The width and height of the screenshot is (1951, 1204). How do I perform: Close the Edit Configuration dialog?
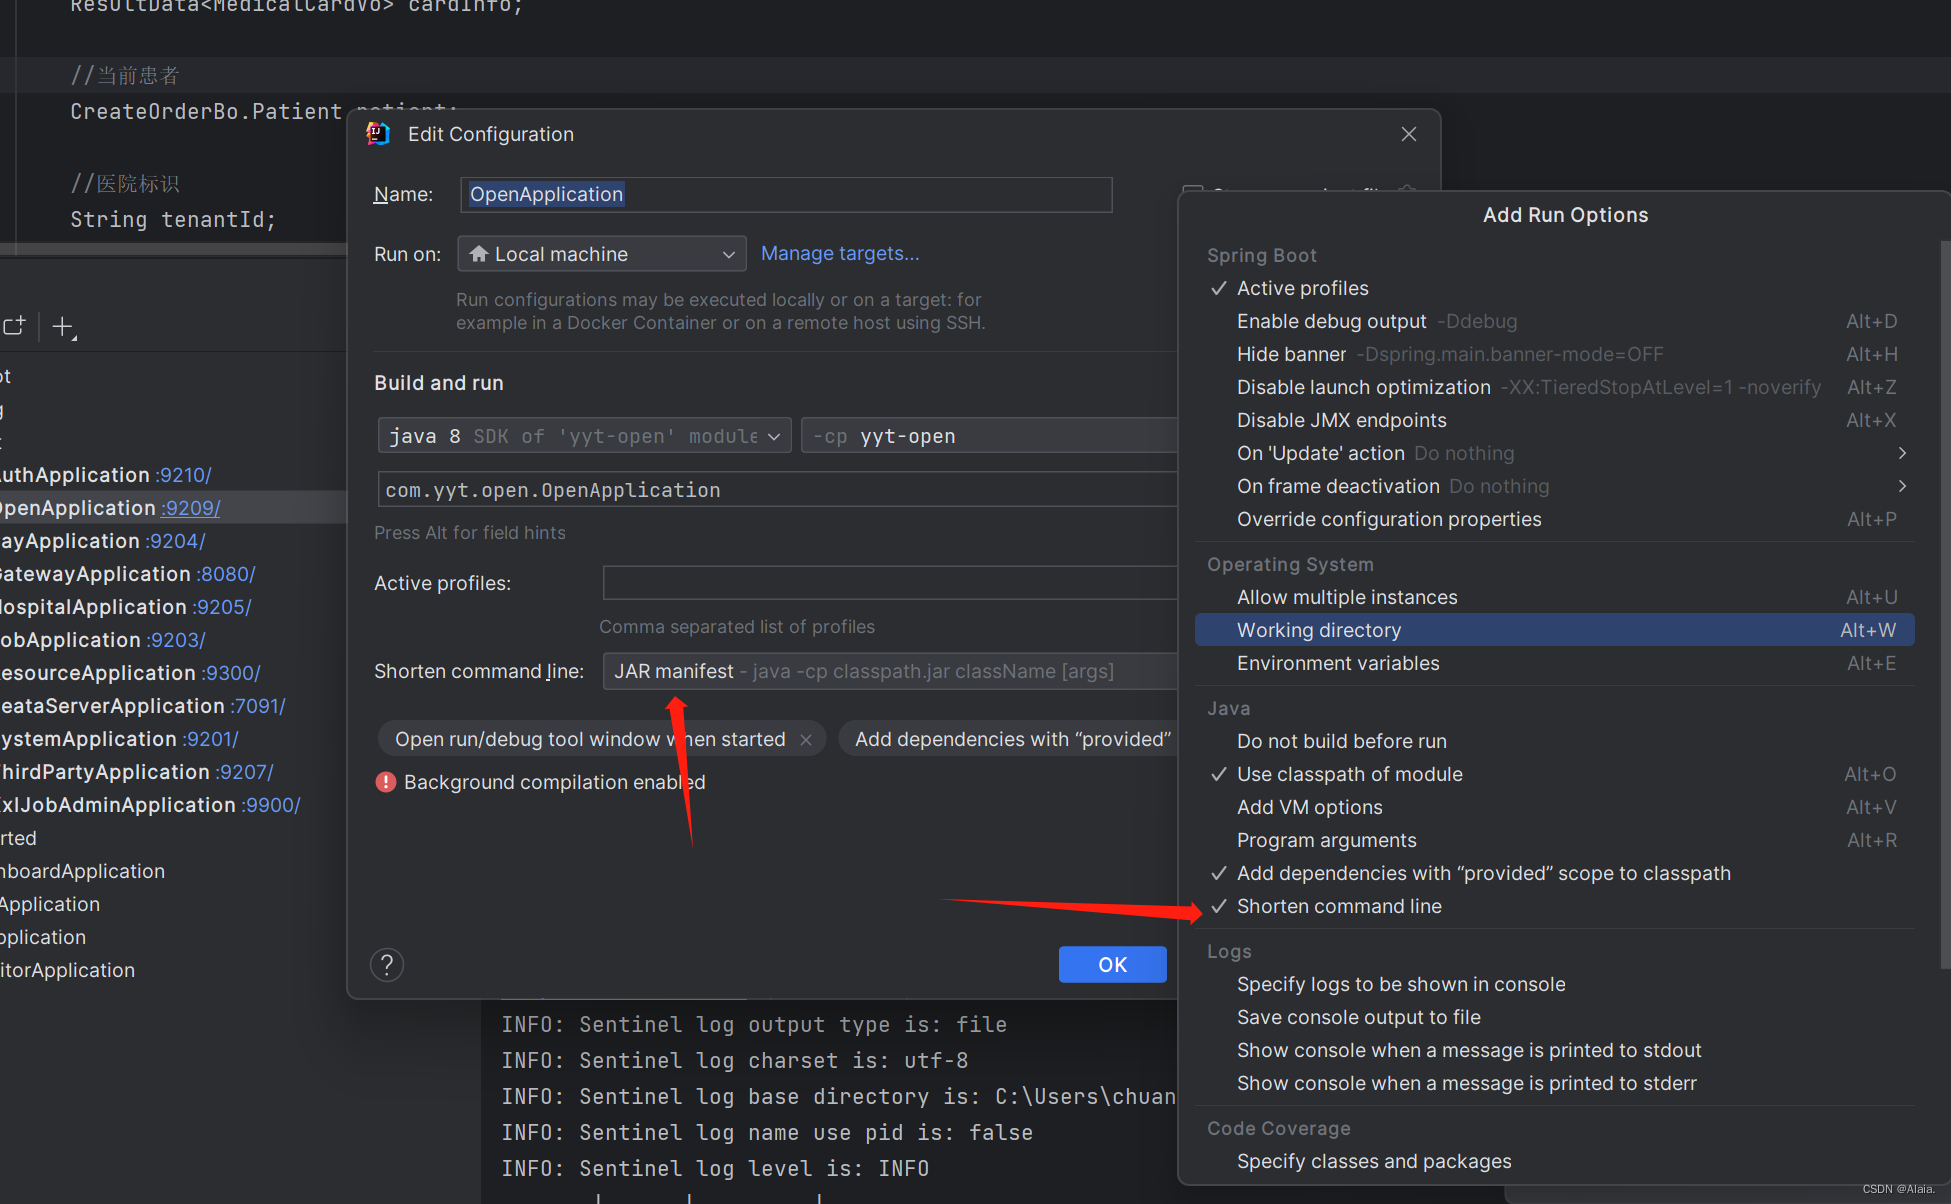1408,134
